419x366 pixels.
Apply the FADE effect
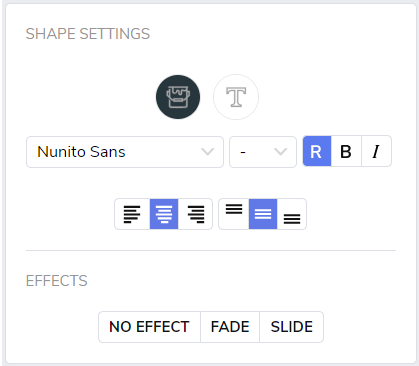click(230, 327)
